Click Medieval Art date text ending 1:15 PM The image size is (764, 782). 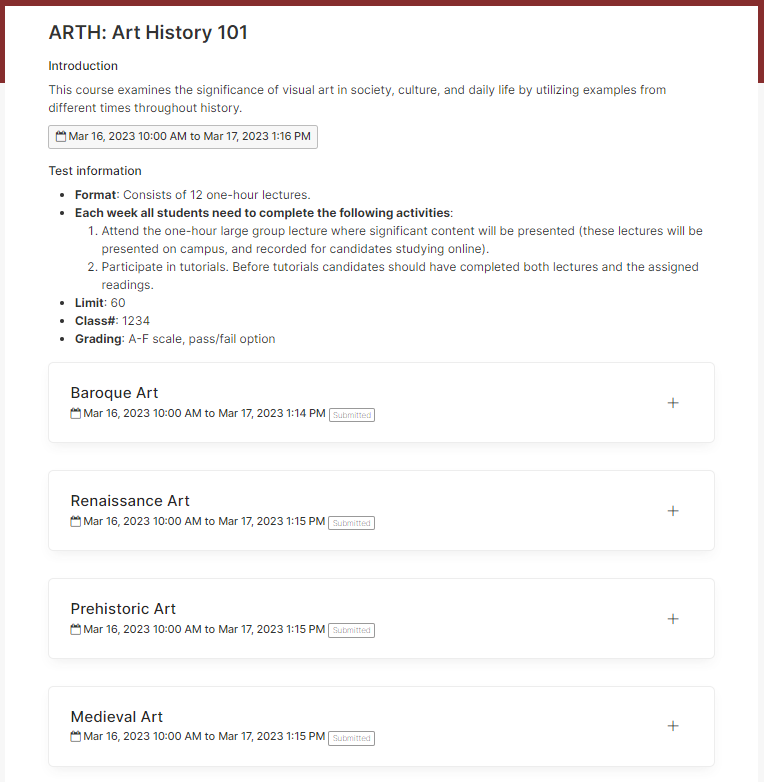(x=204, y=736)
